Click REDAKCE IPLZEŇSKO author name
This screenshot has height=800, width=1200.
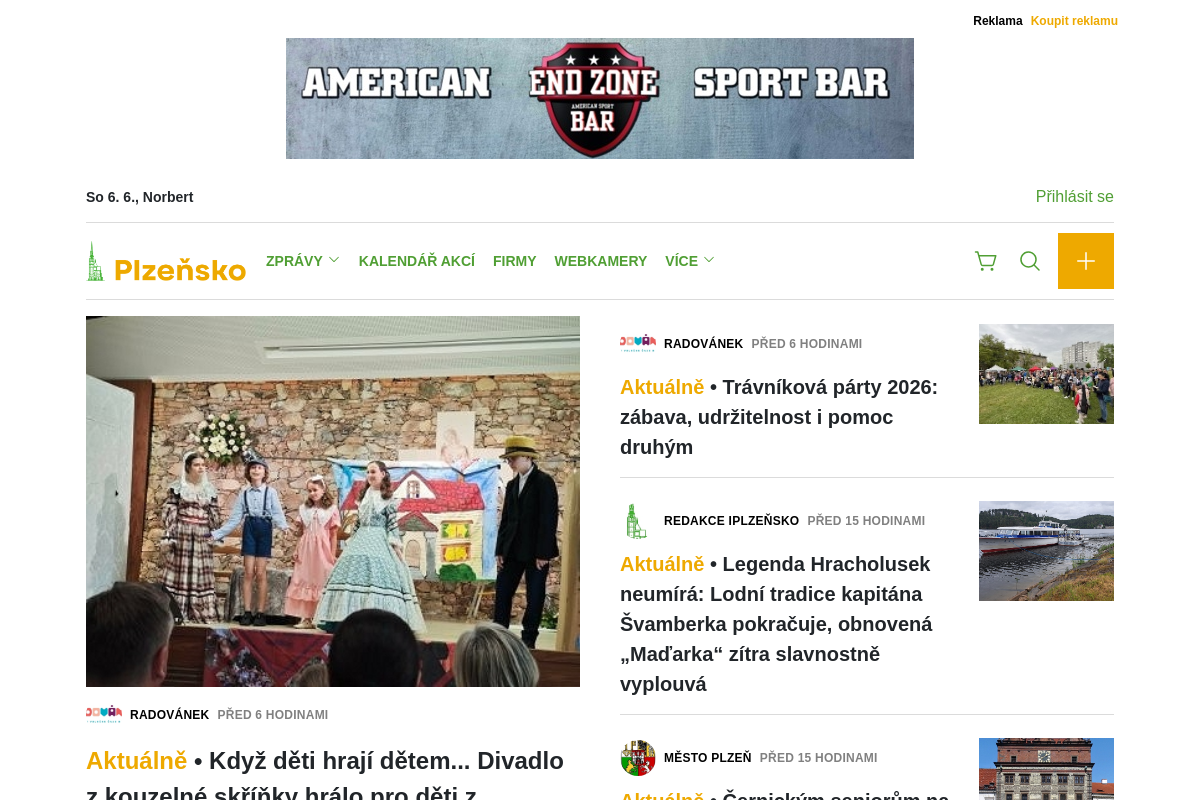click(732, 521)
